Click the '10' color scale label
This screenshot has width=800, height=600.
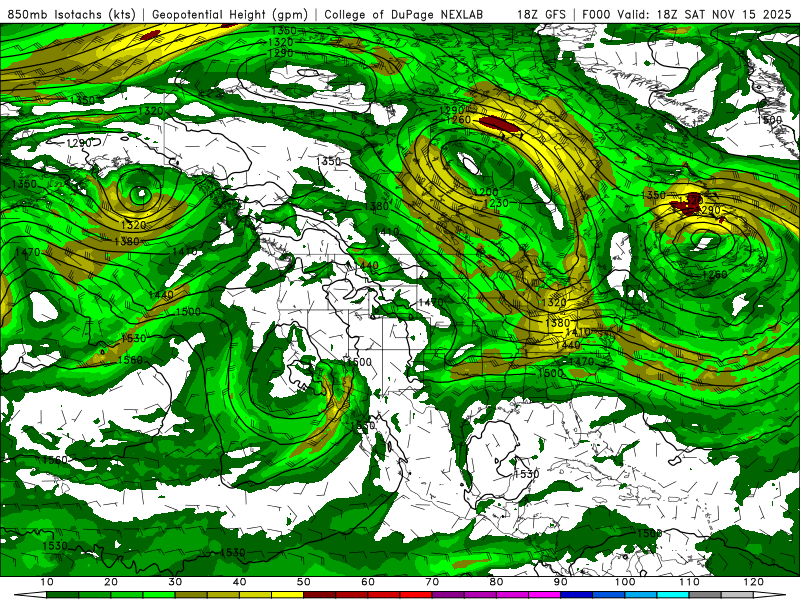(x=46, y=582)
